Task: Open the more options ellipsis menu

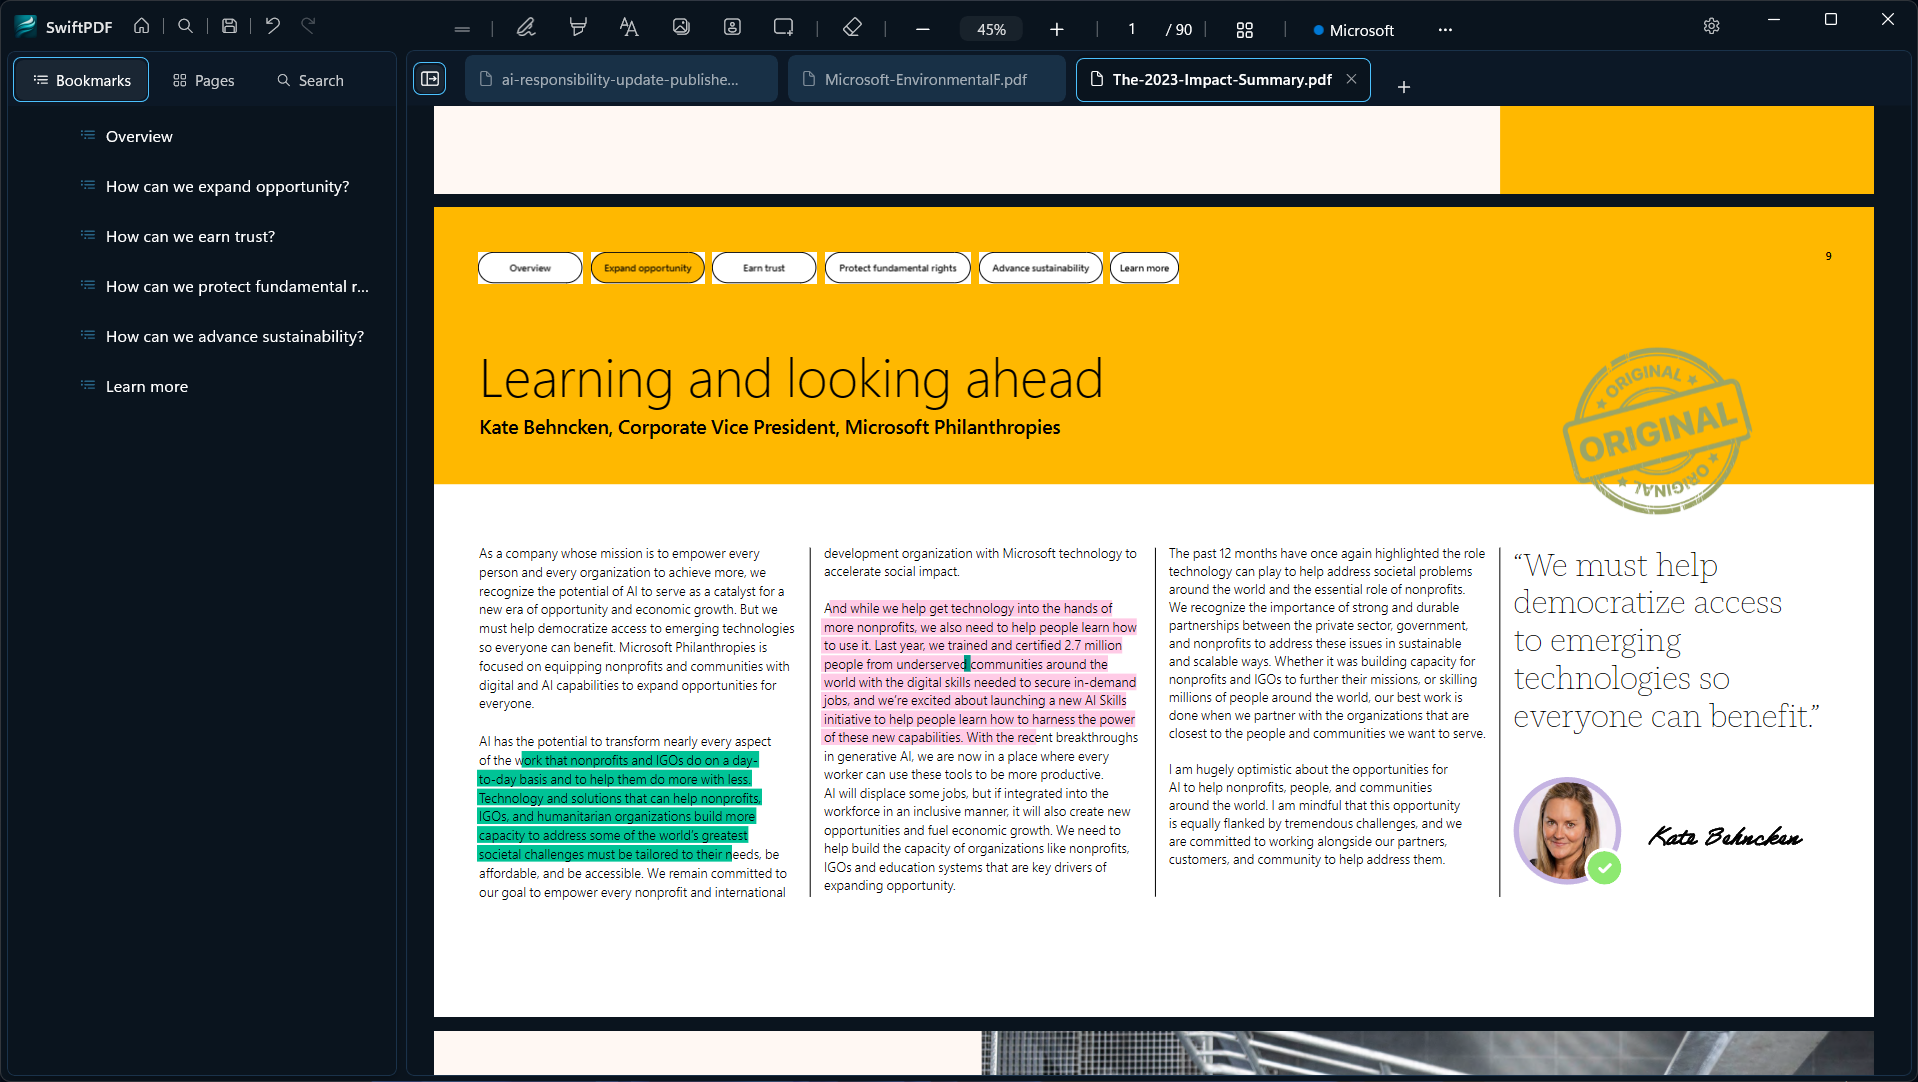Action: 1445,30
